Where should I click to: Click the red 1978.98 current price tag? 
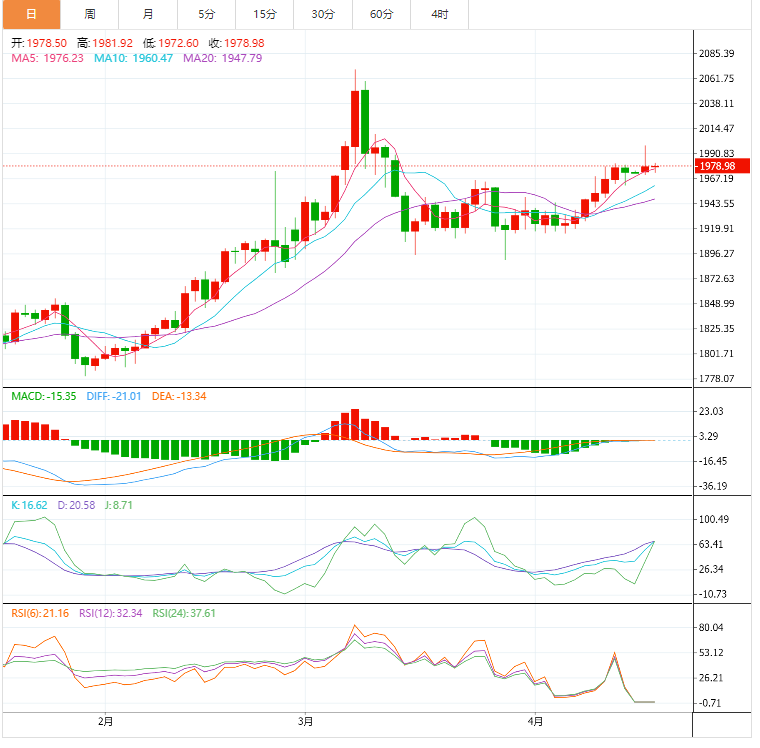(722, 166)
